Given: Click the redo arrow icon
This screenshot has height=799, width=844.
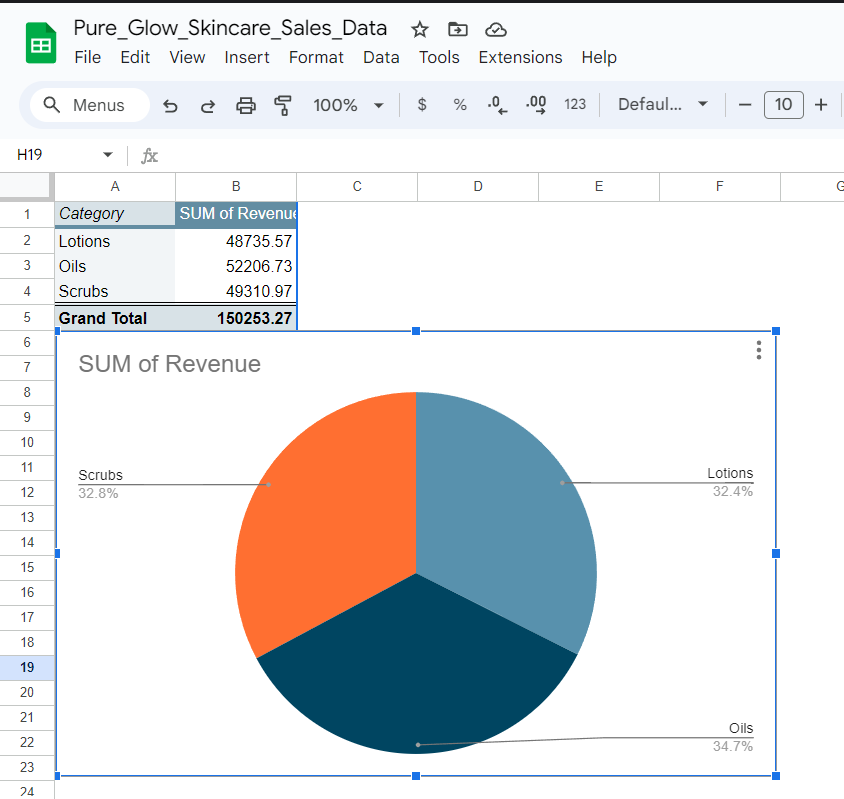Looking at the screenshot, I should coord(208,106).
